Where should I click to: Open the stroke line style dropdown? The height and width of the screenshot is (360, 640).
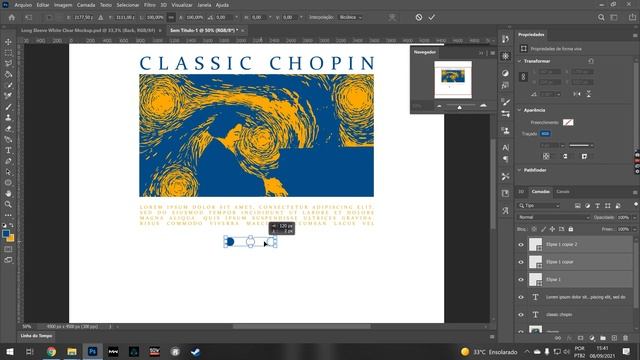coord(581,145)
